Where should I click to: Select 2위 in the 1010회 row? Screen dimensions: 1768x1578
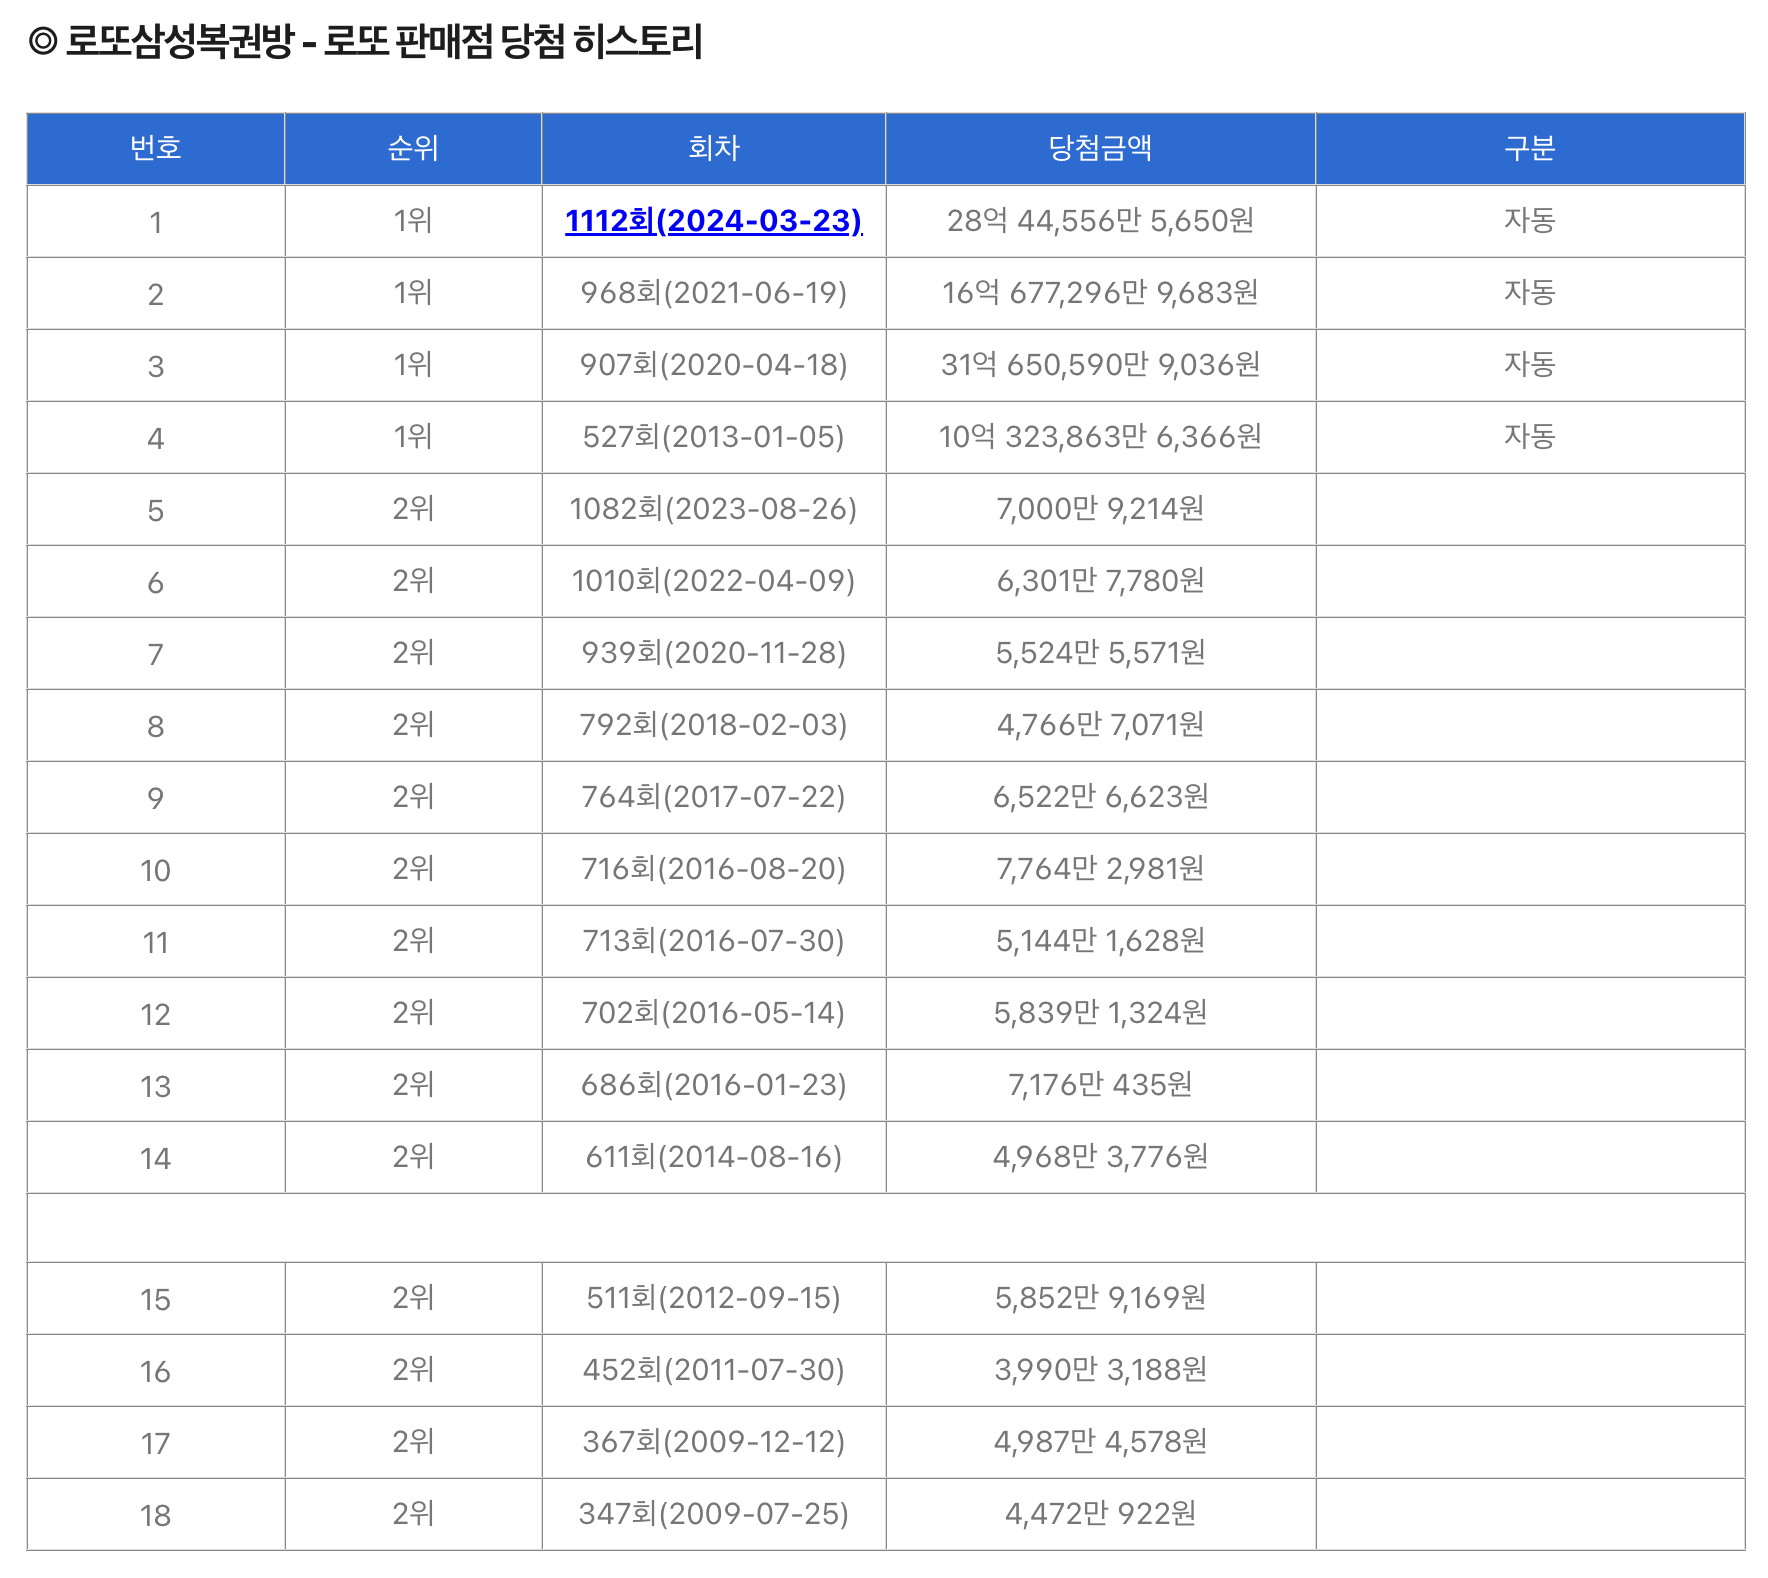click(413, 580)
